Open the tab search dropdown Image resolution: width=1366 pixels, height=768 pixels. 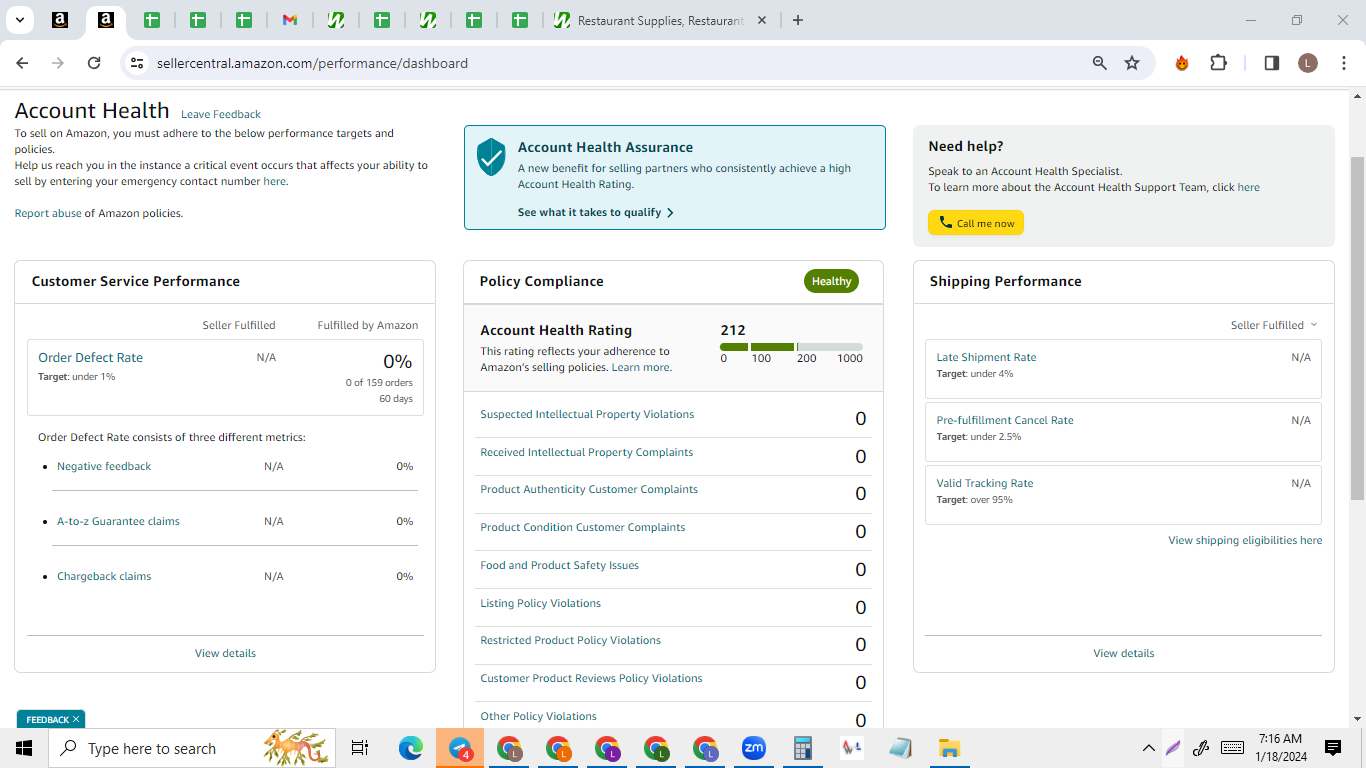[x=19, y=20]
